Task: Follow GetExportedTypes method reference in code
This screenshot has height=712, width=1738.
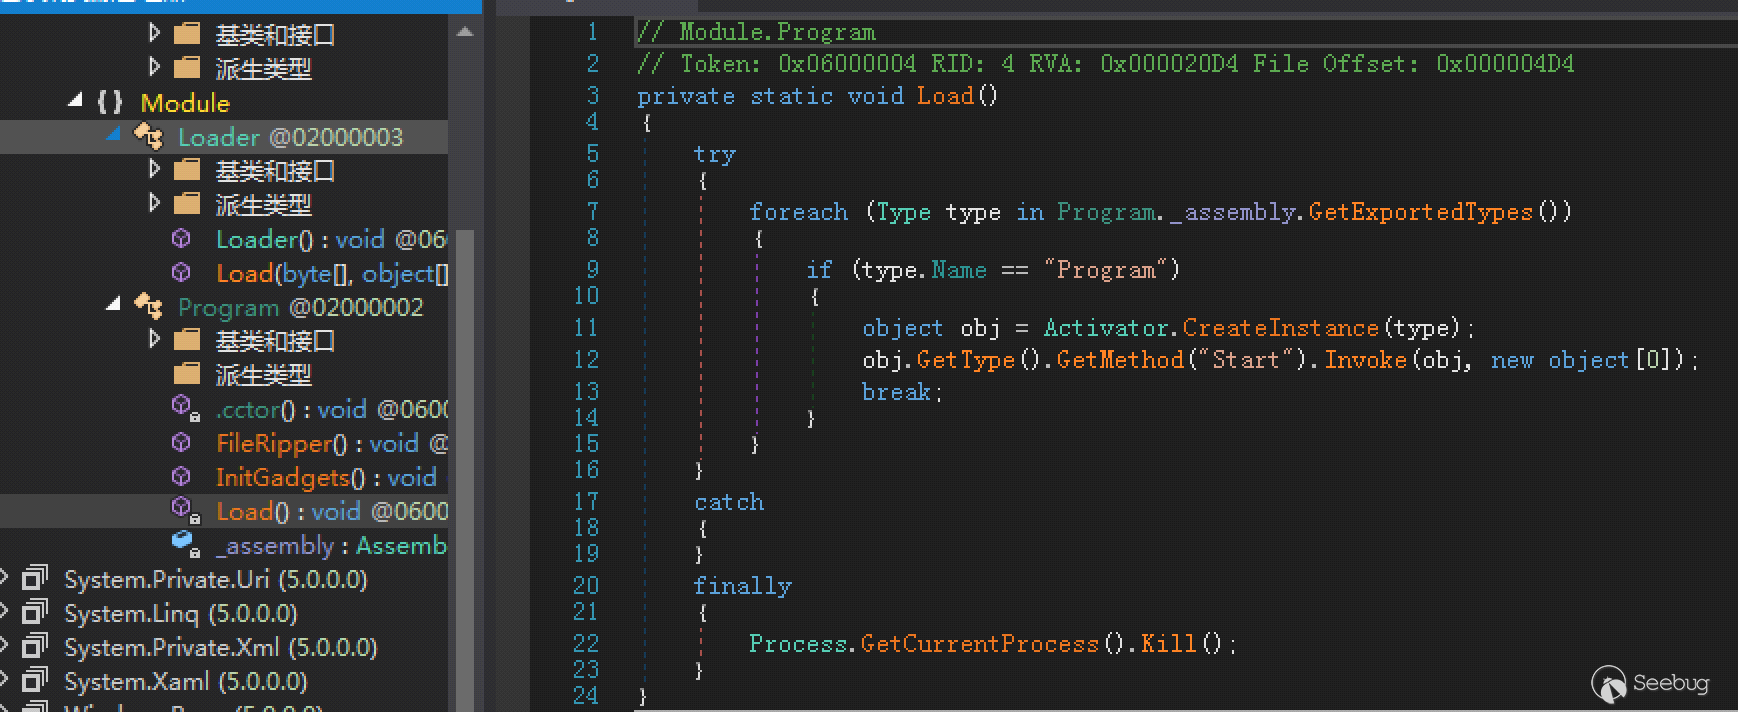Action: click(x=1420, y=212)
